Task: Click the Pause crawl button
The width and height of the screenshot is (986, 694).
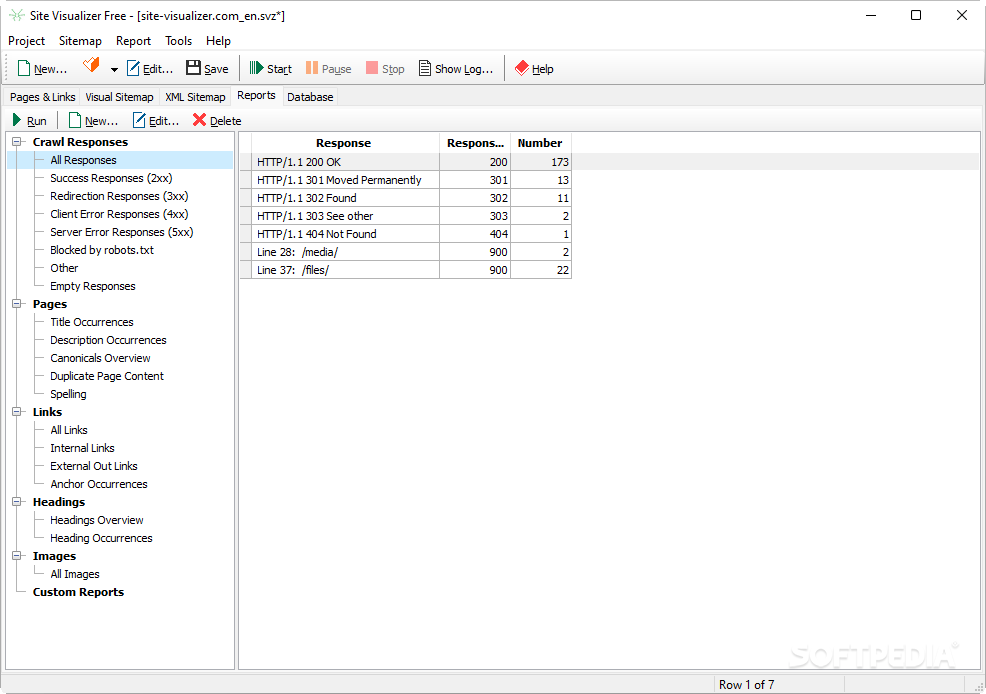Action: pyautogui.click(x=328, y=69)
